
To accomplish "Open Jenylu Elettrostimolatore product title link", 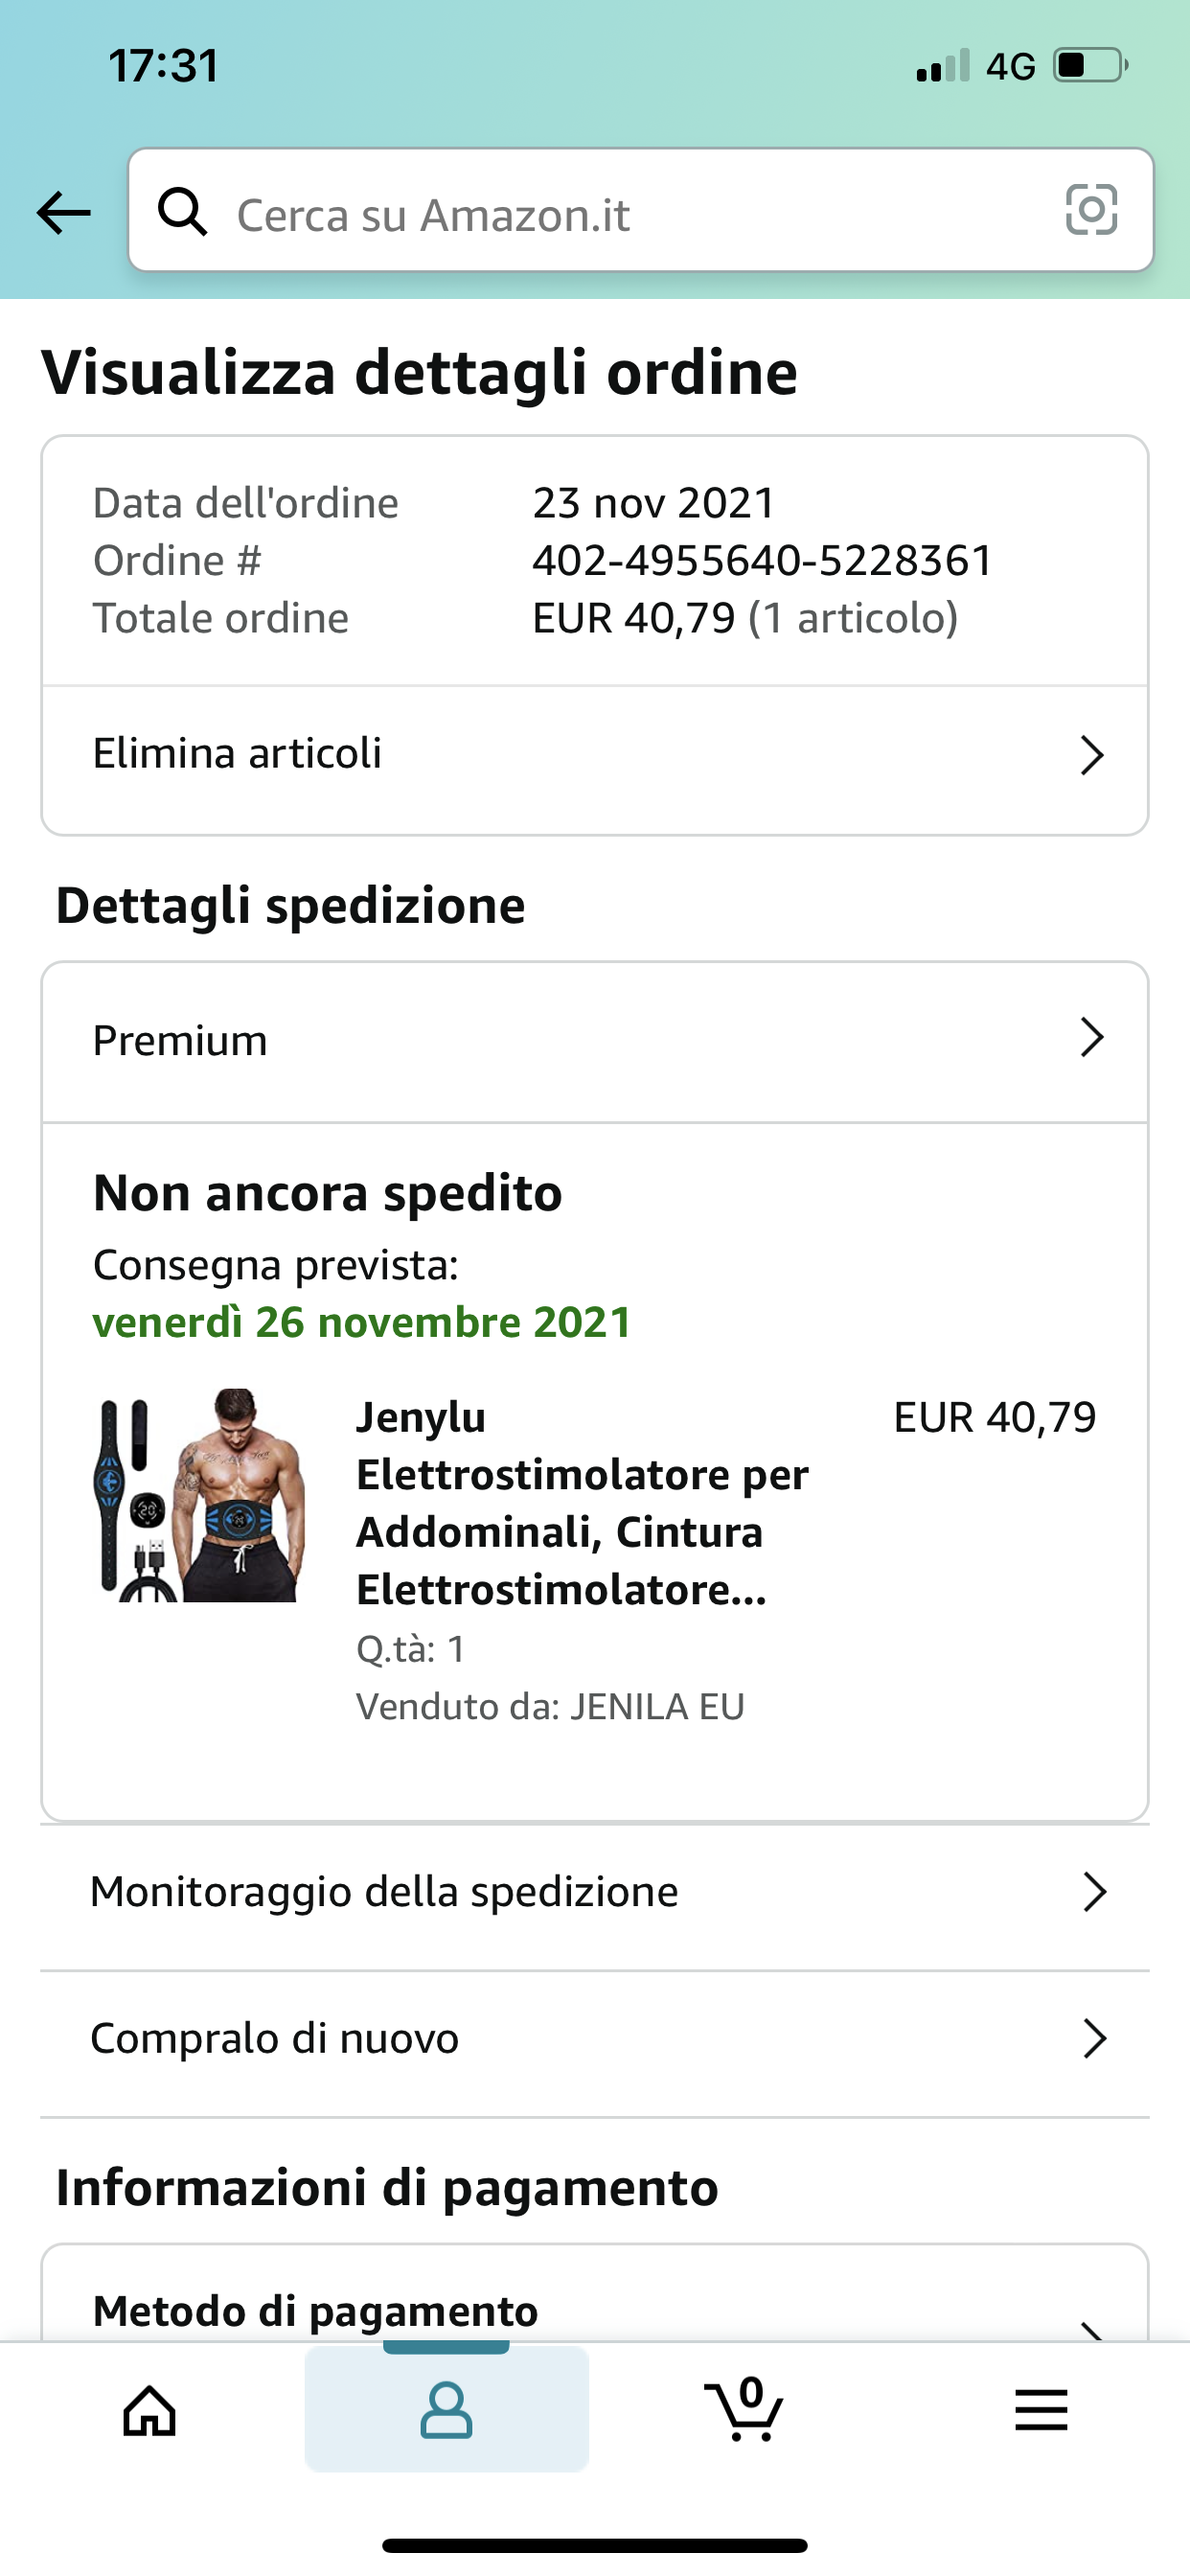I will (x=582, y=1503).
